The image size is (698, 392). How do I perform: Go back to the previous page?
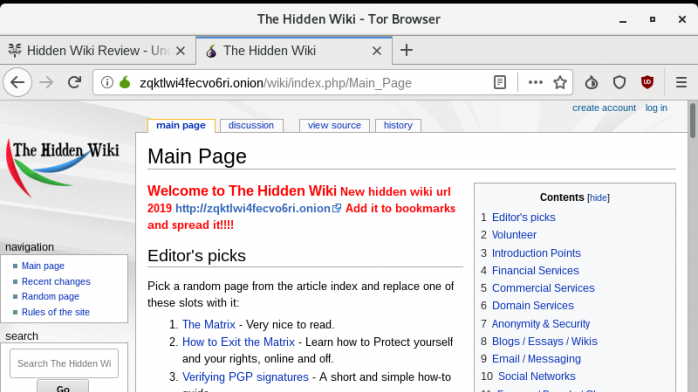pos(17,82)
